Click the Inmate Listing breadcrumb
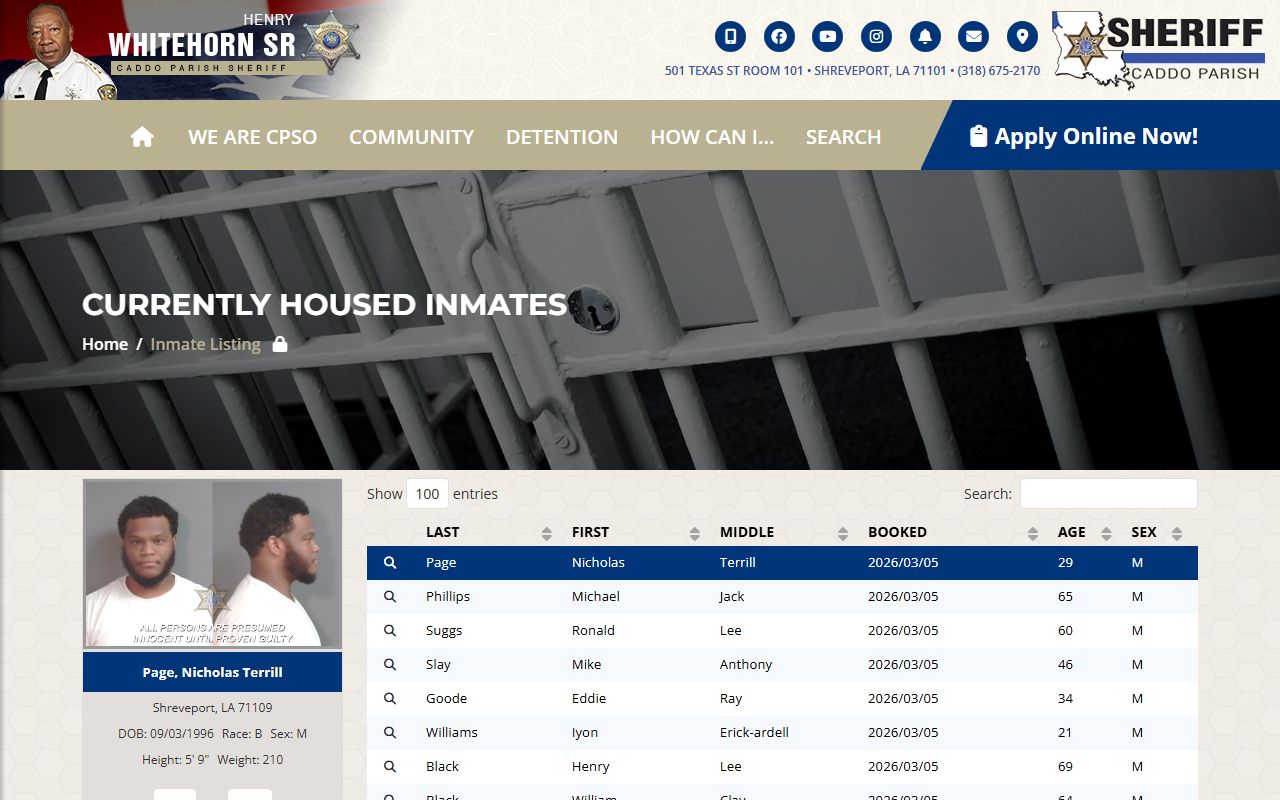Image resolution: width=1280 pixels, height=800 pixels. pyautogui.click(x=205, y=344)
